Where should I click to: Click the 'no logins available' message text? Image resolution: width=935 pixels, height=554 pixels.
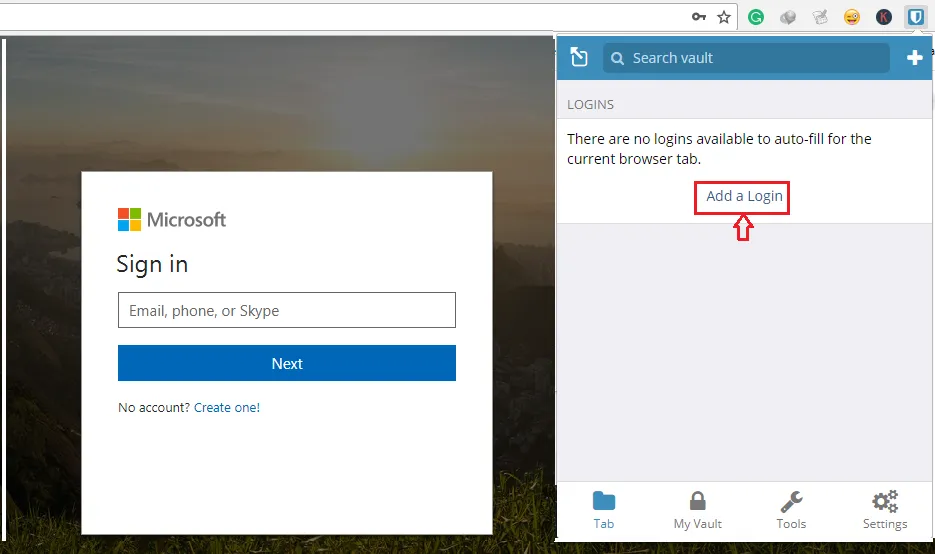[719, 149]
